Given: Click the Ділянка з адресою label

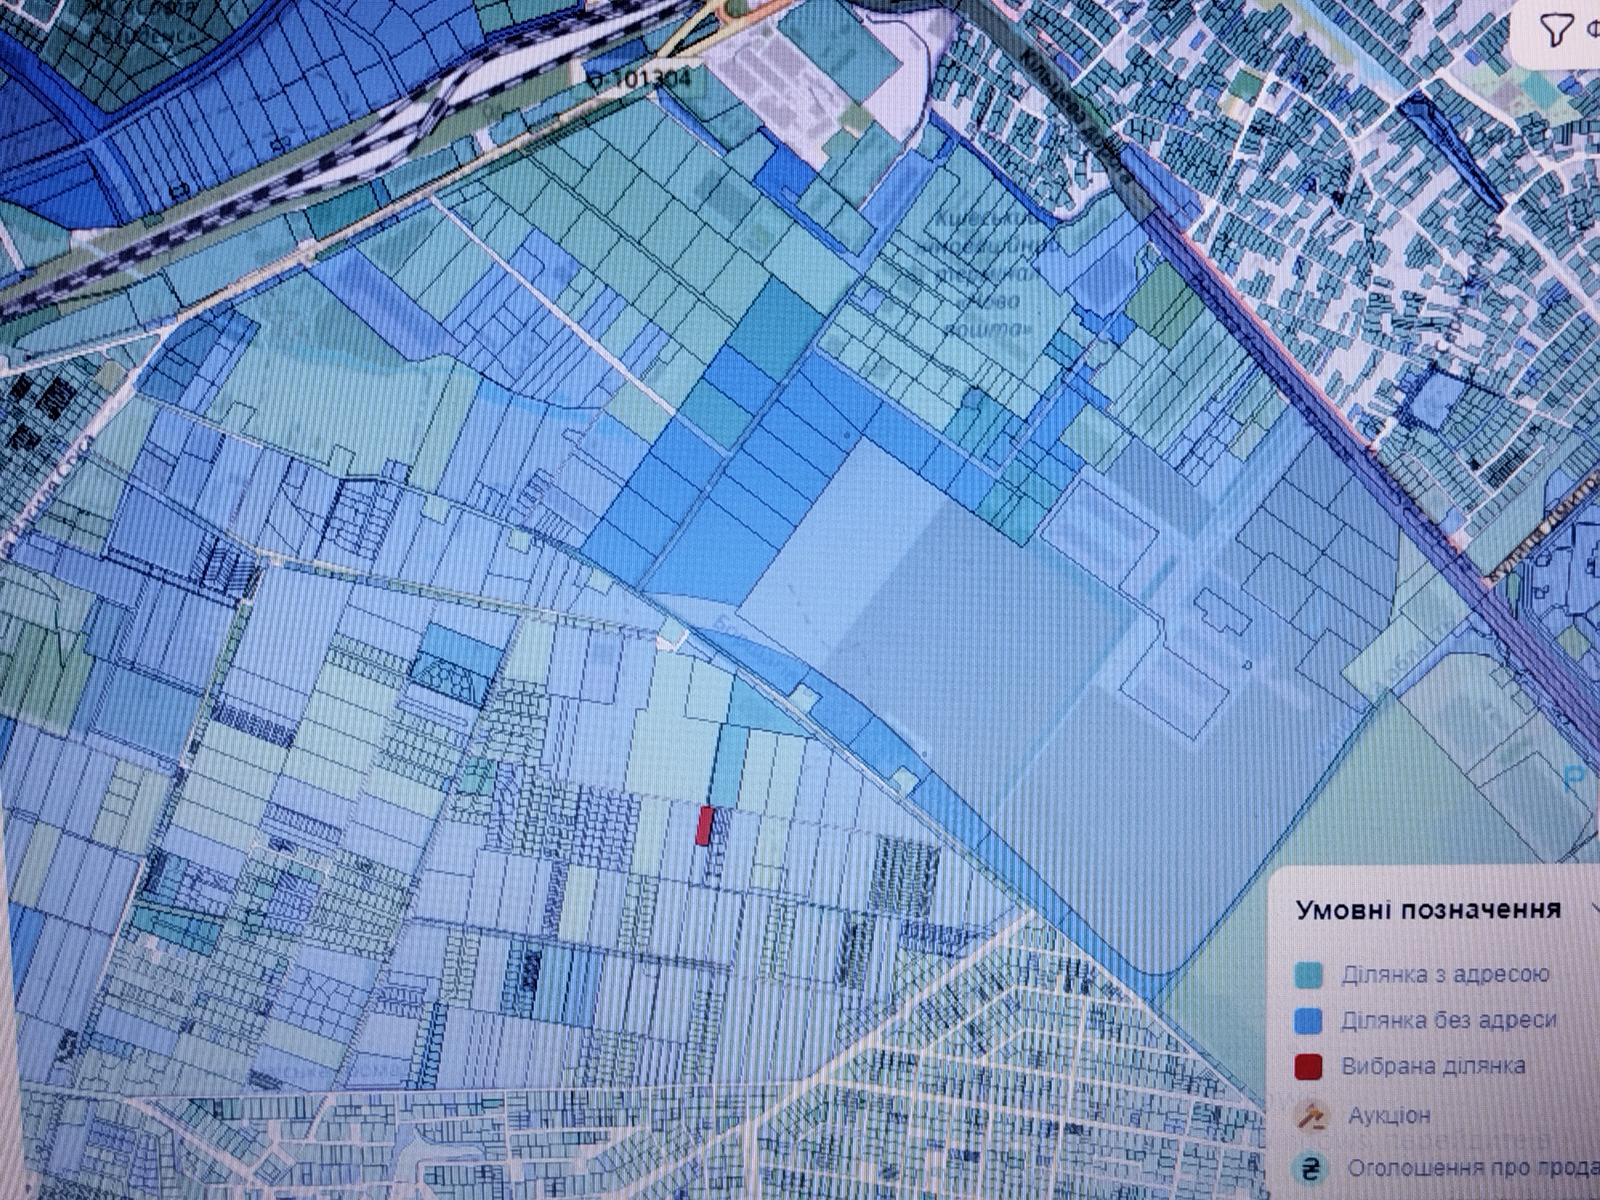Looking at the screenshot, I should [1446, 974].
